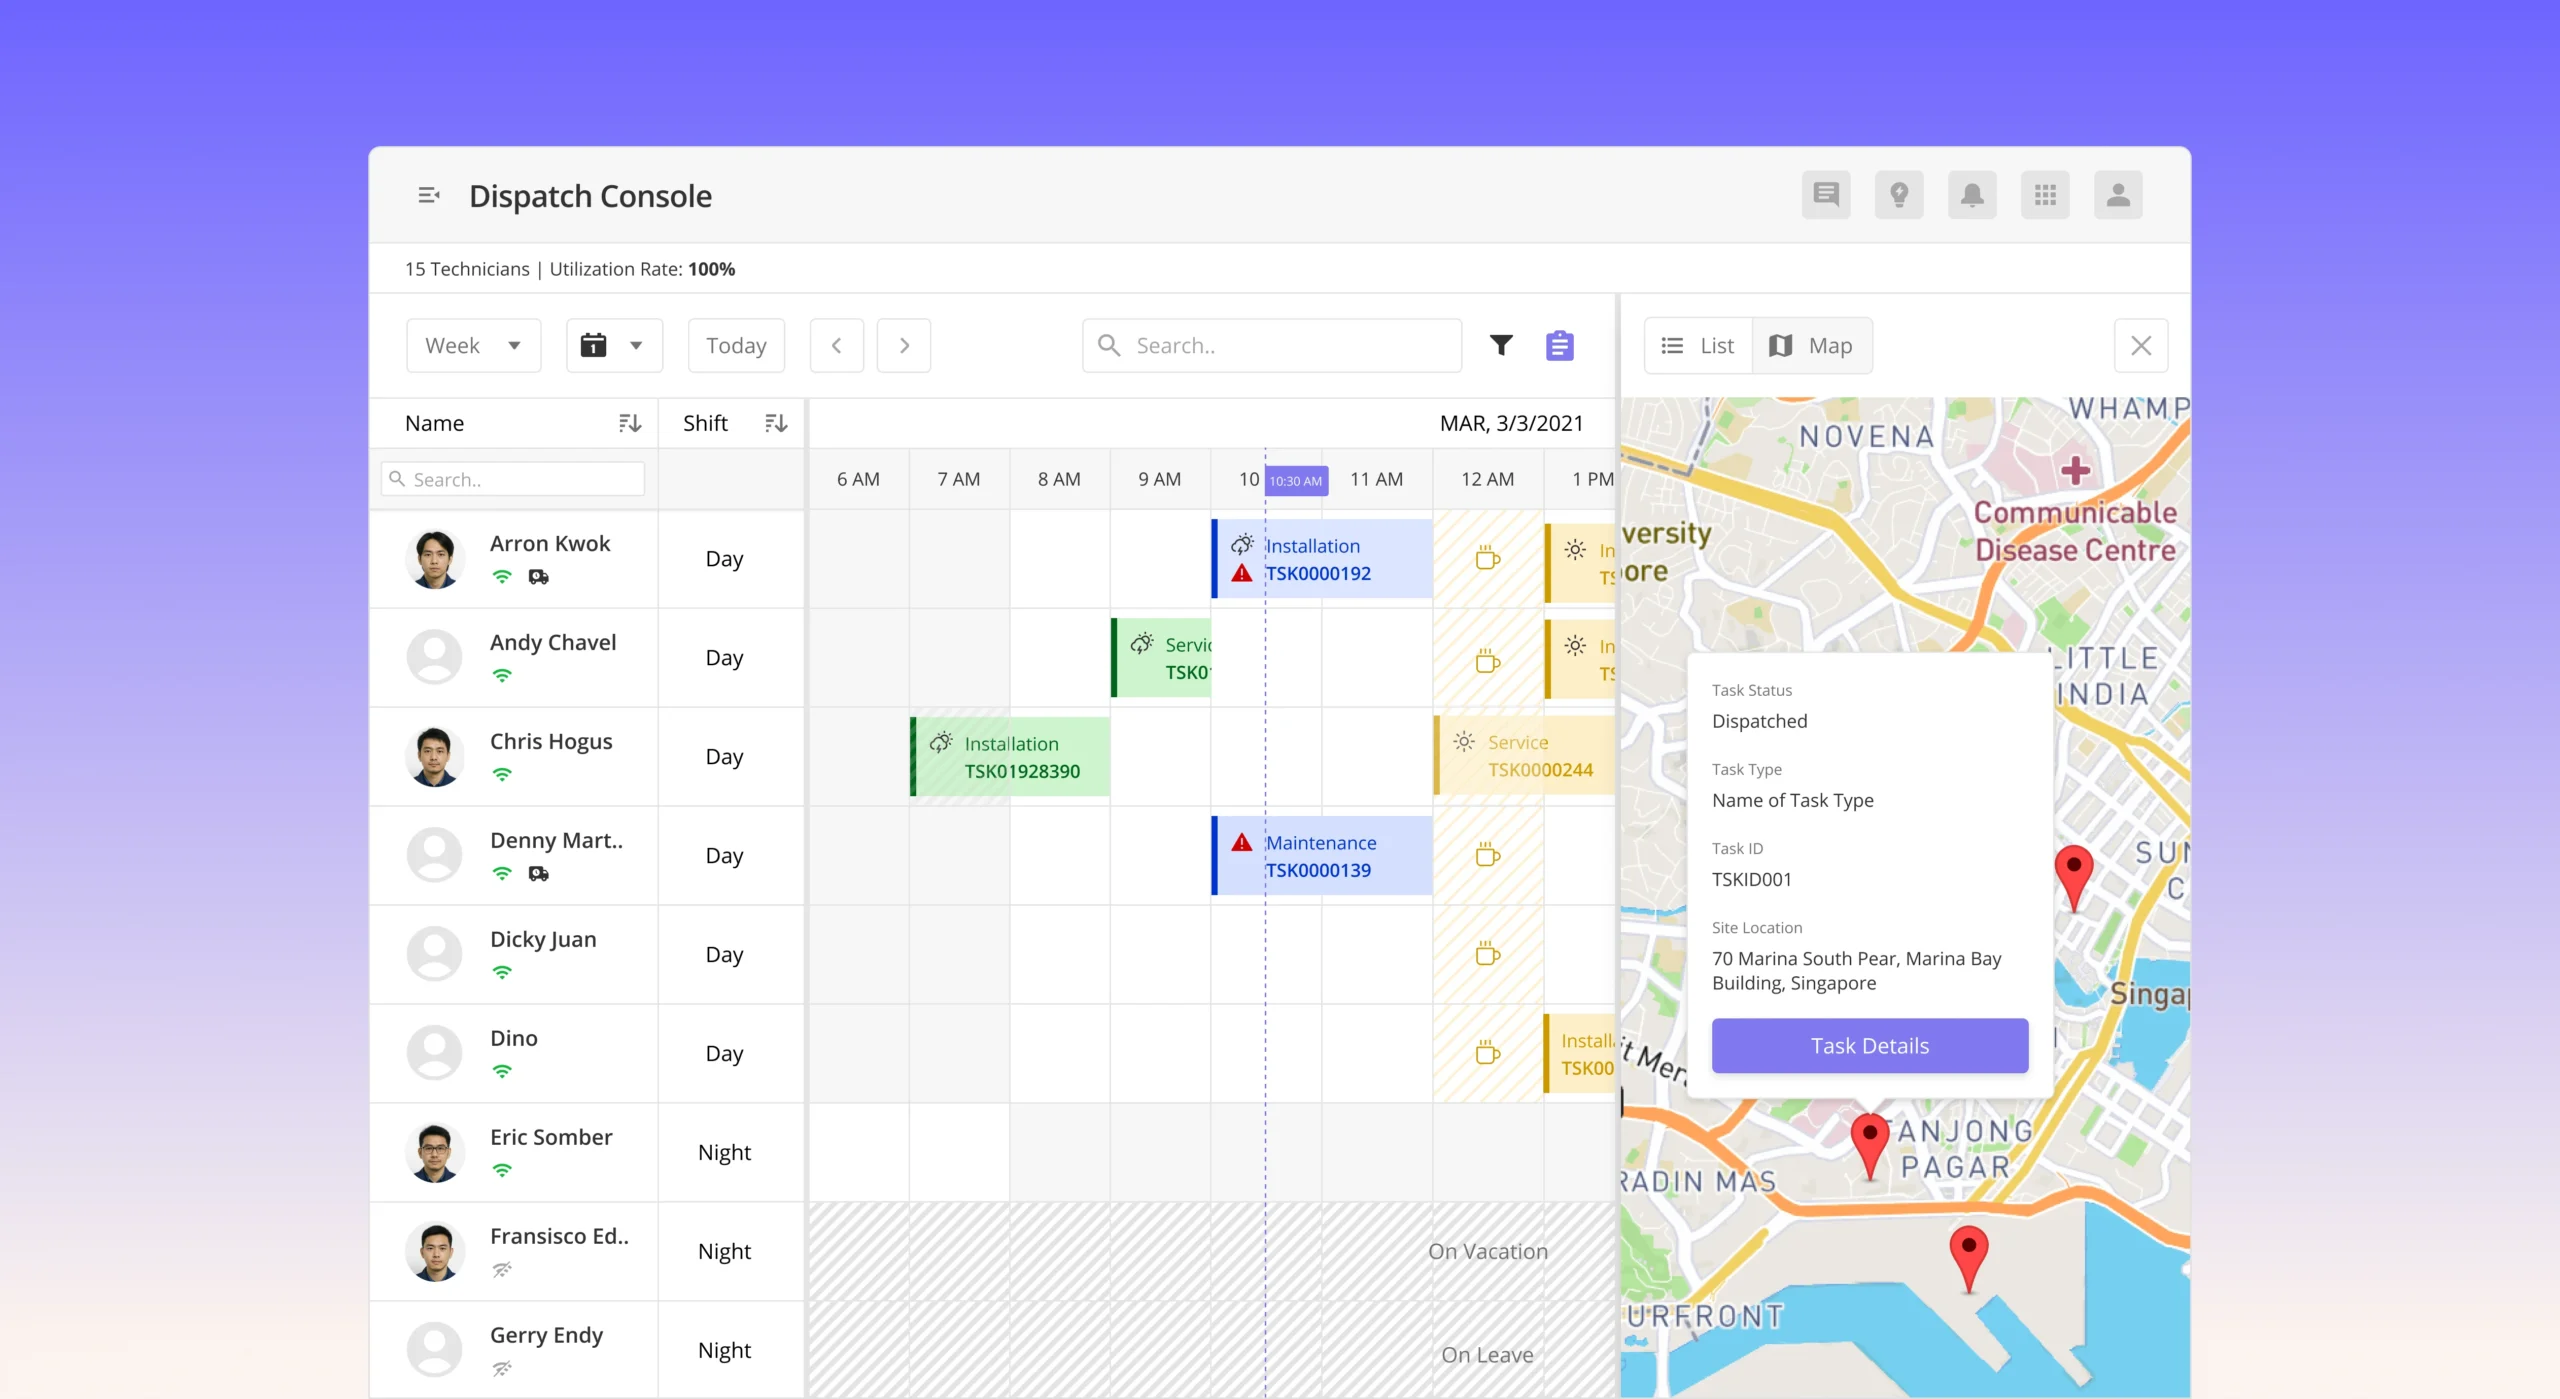Click the hospital cross map marker

click(2075, 470)
